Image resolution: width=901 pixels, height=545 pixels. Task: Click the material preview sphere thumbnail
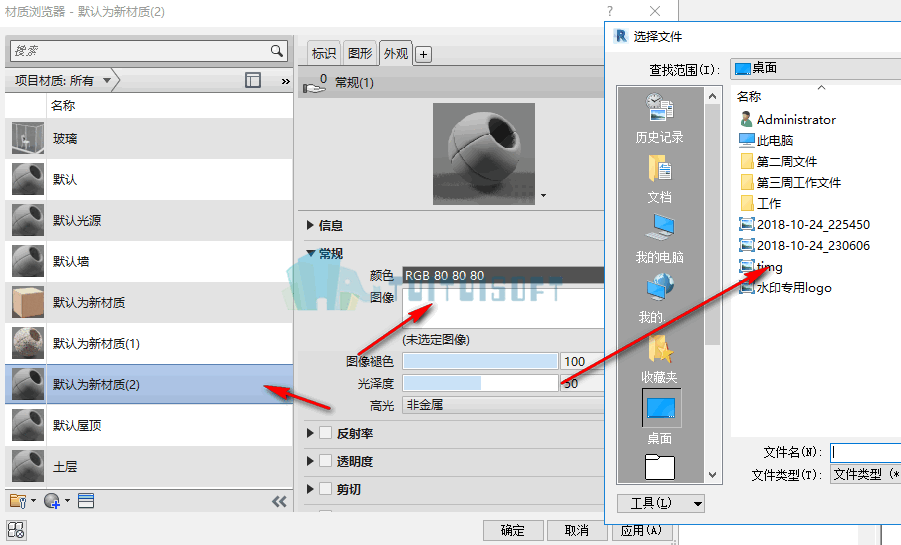484,153
